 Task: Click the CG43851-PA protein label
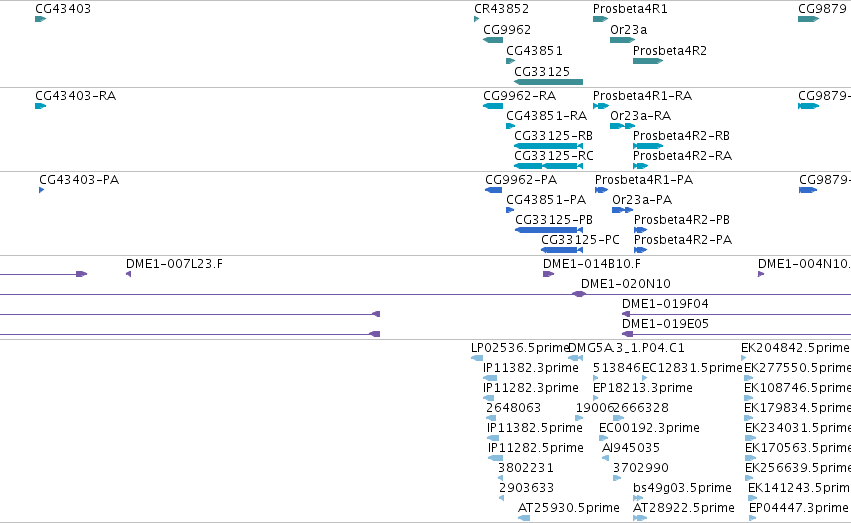[x=546, y=200]
